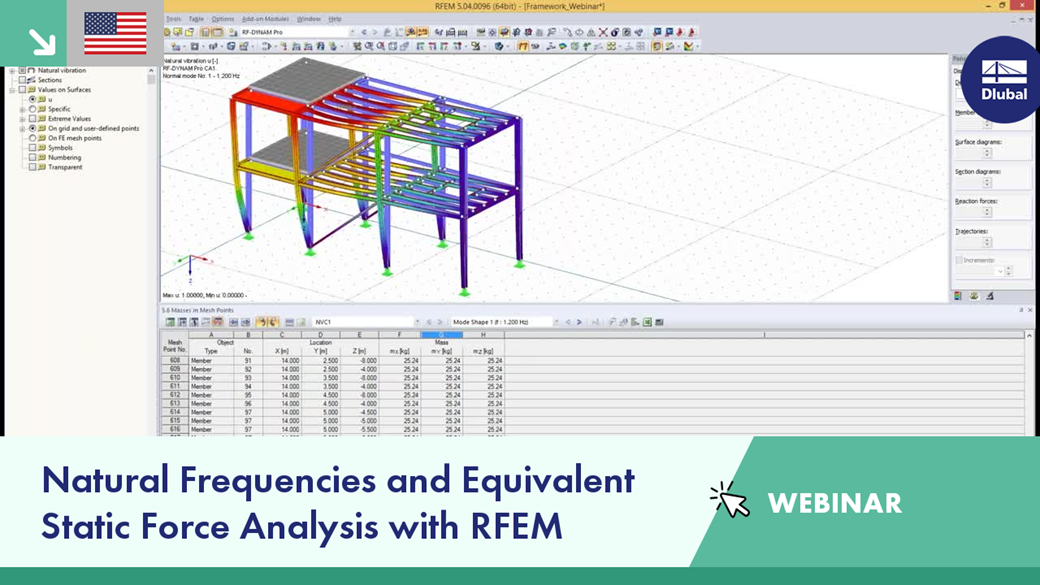Adjust the Trajectories stepper

987,242
